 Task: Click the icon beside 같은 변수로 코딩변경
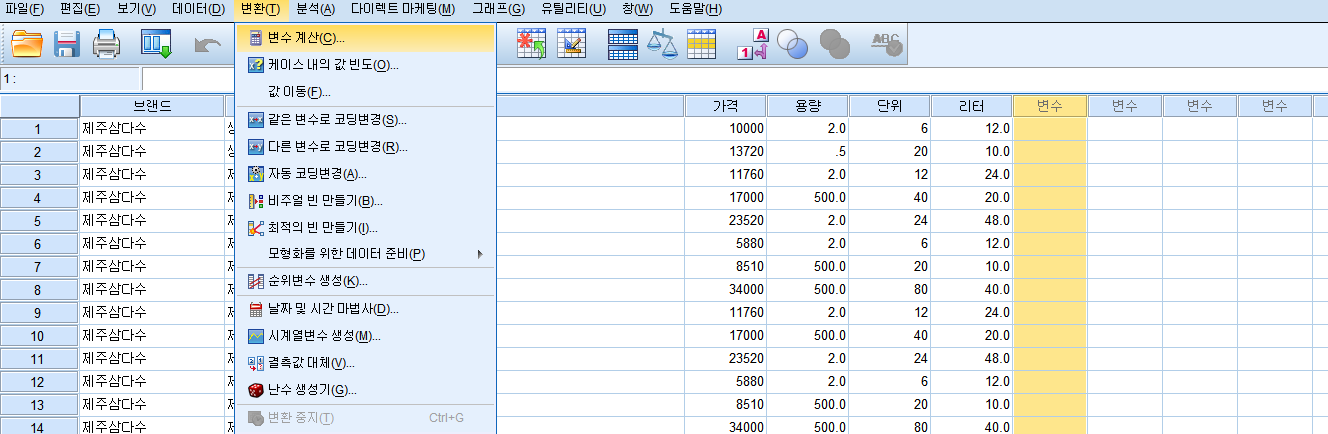255,120
